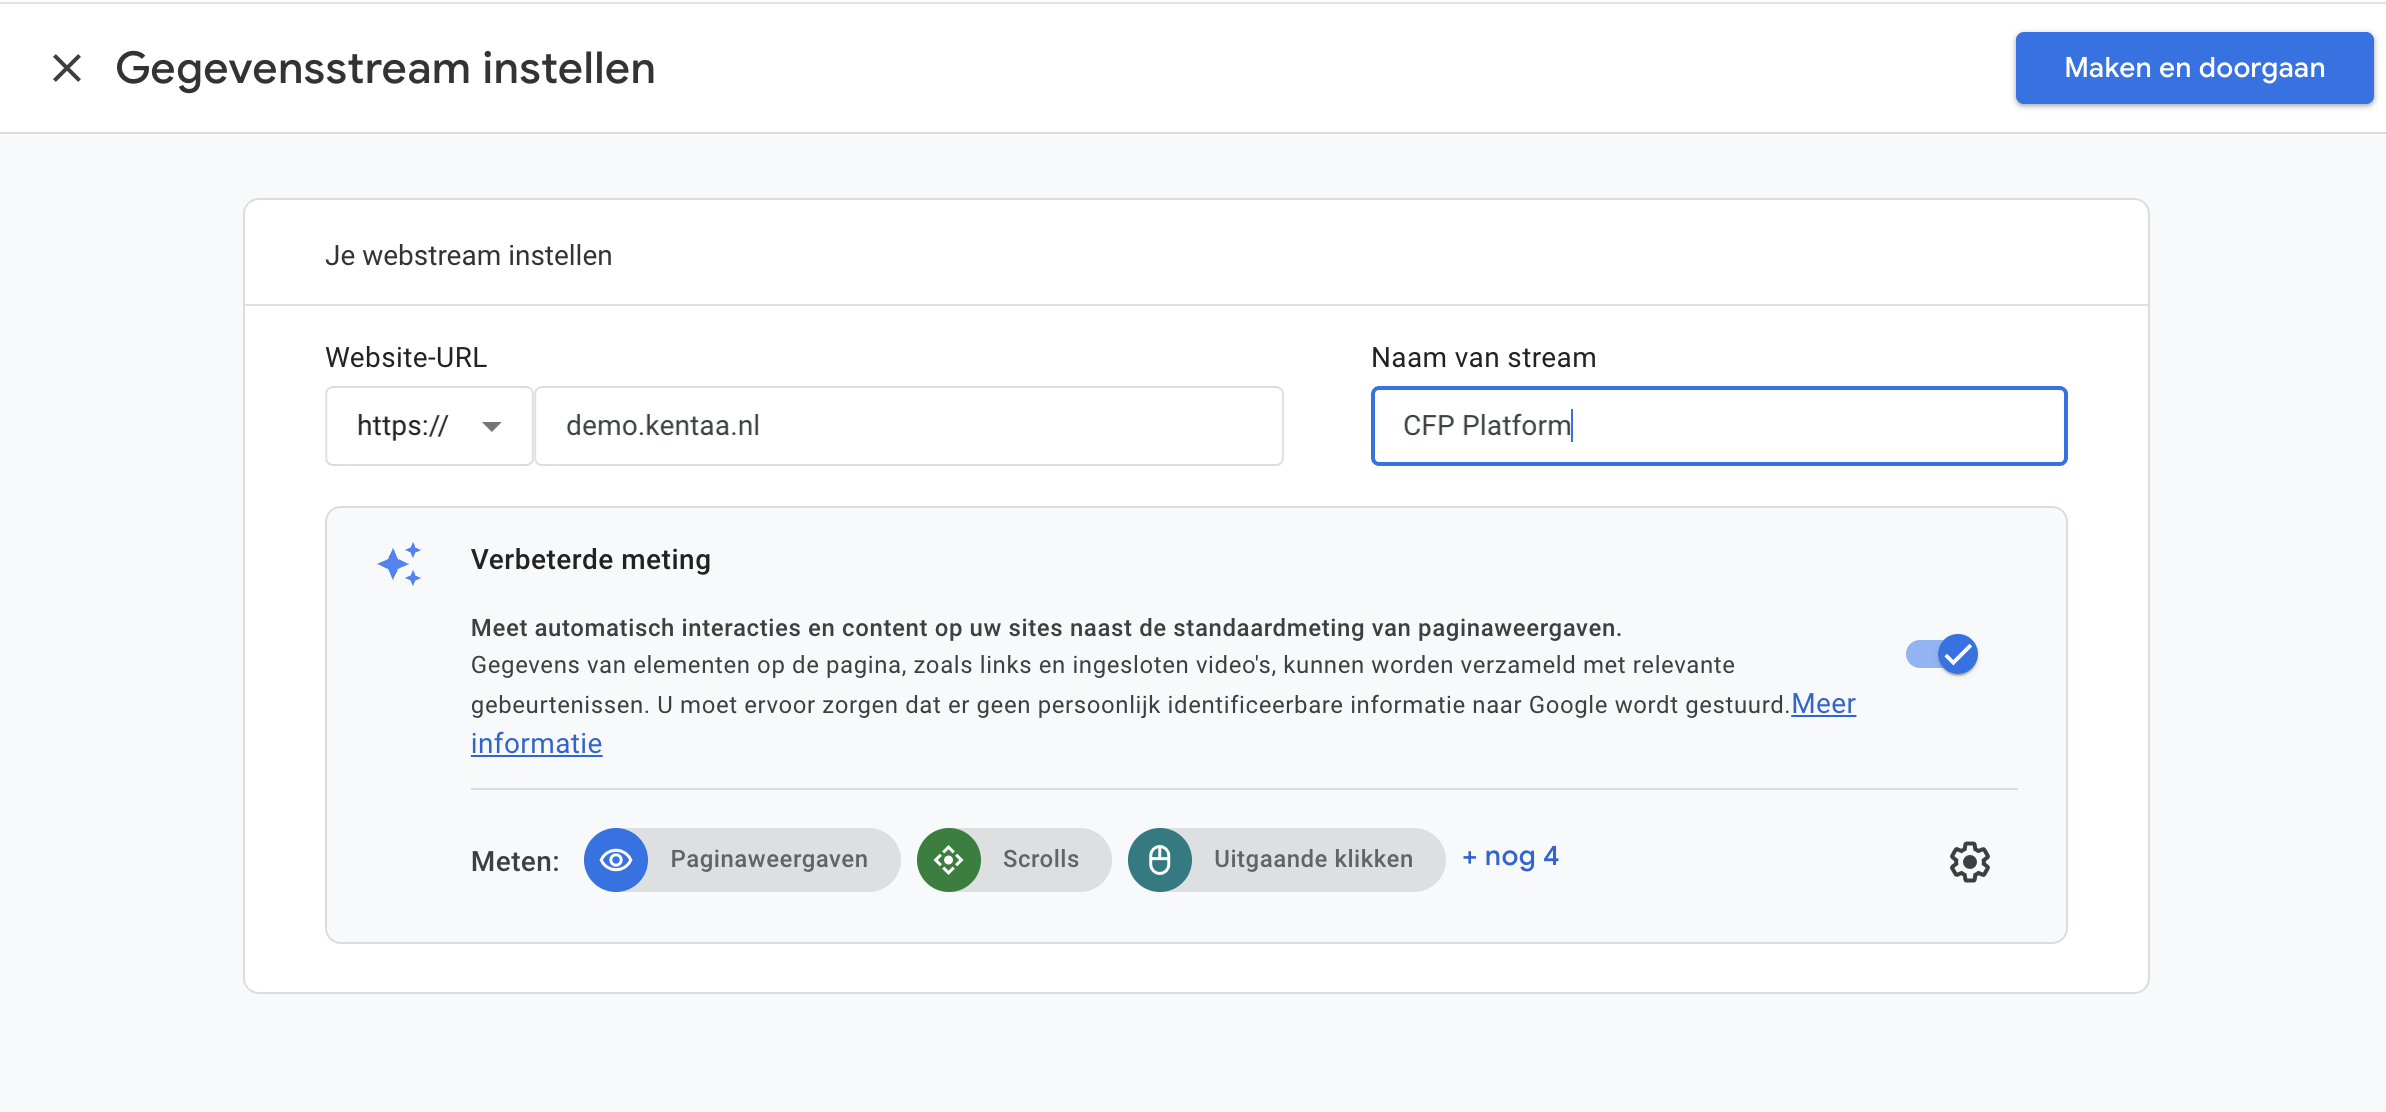Open the https:// protocol dropdown
The image size is (2386, 1112).
click(429, 426)
